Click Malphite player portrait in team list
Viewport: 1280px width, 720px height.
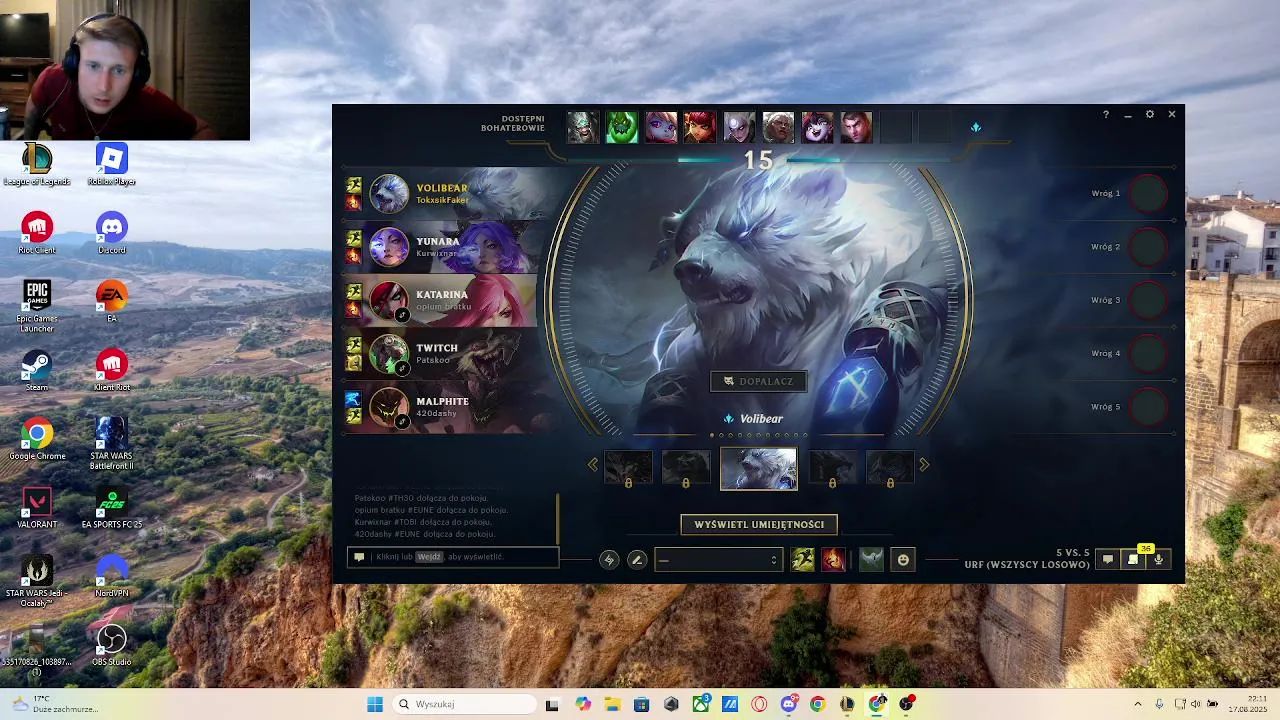pos(389,407)
